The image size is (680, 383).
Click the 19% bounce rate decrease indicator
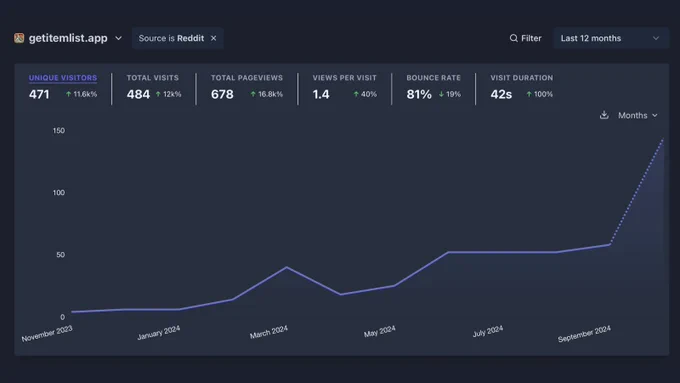(450, 94)
